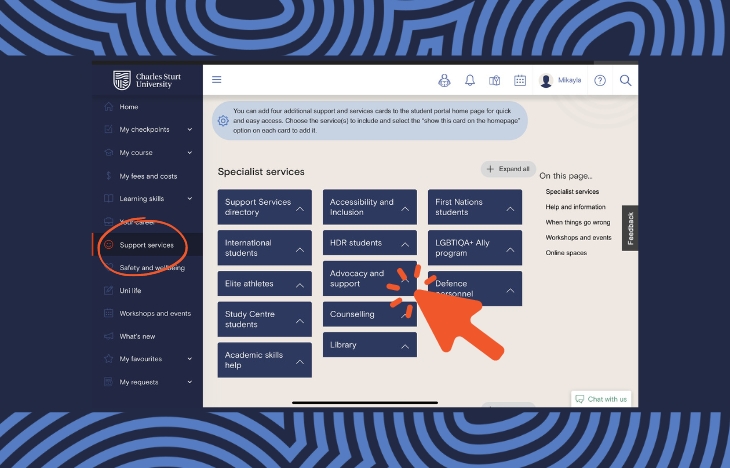Click the Expand all button

508,169
